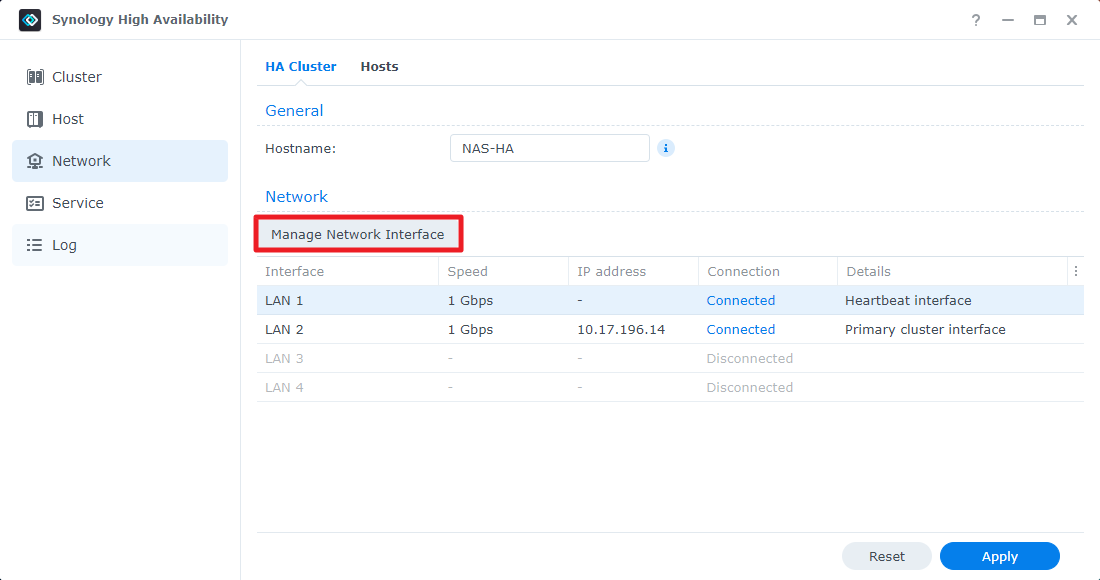This screenshot has width=1100, height=580.
Task: Edit the NAS-HA hostname field
Action: [x=549, y=147]
